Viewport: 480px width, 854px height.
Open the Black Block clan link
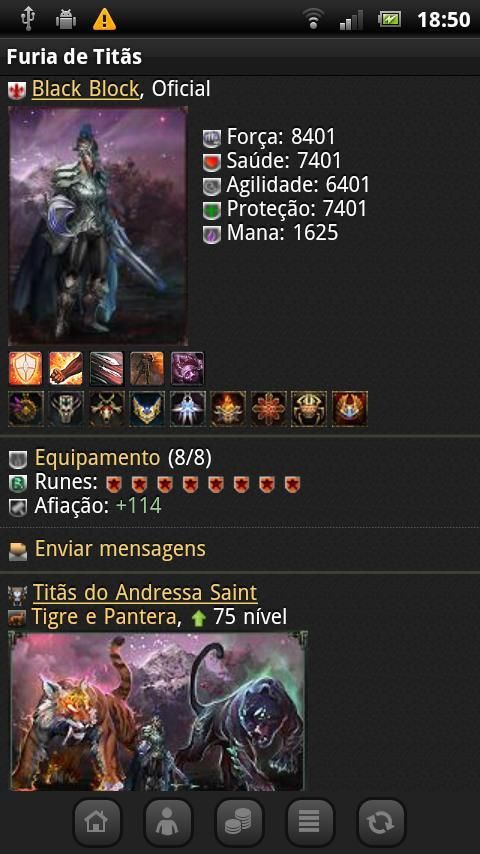[86, 89]
